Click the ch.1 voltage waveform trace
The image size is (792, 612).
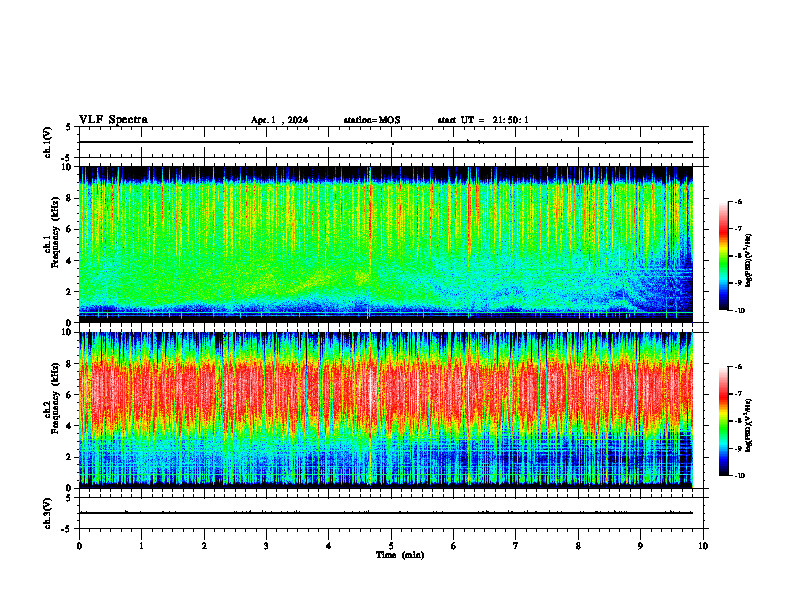(386, 142)
